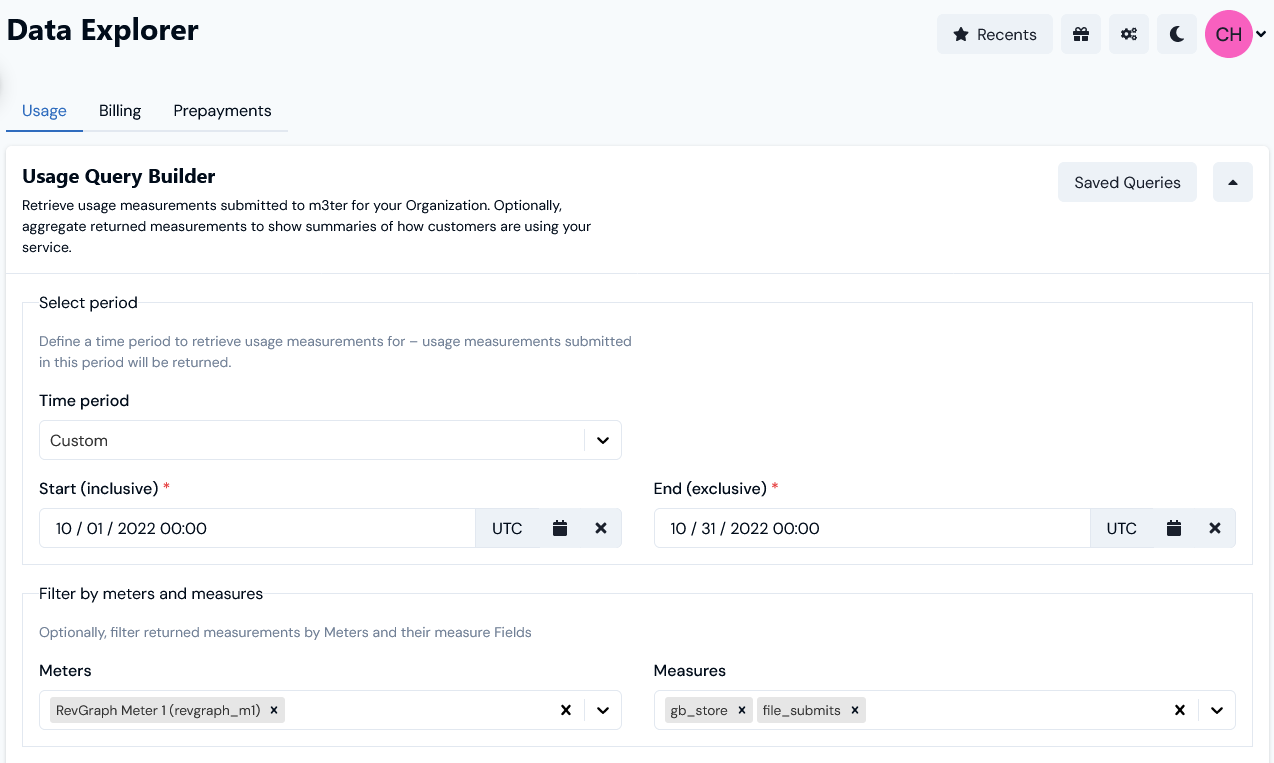View Recents
The image size is (1274, 763).
coord(994,34)
